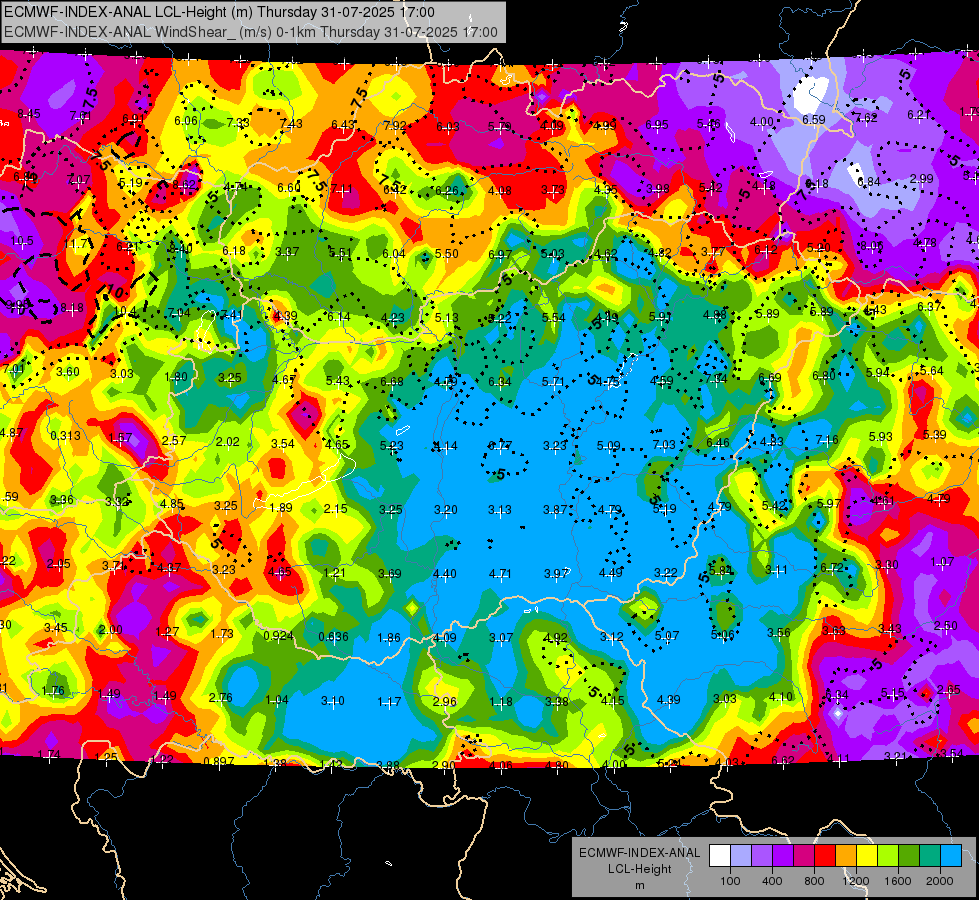Select the value 7.34
Screen dimensions: 979x900
[716, 378]
